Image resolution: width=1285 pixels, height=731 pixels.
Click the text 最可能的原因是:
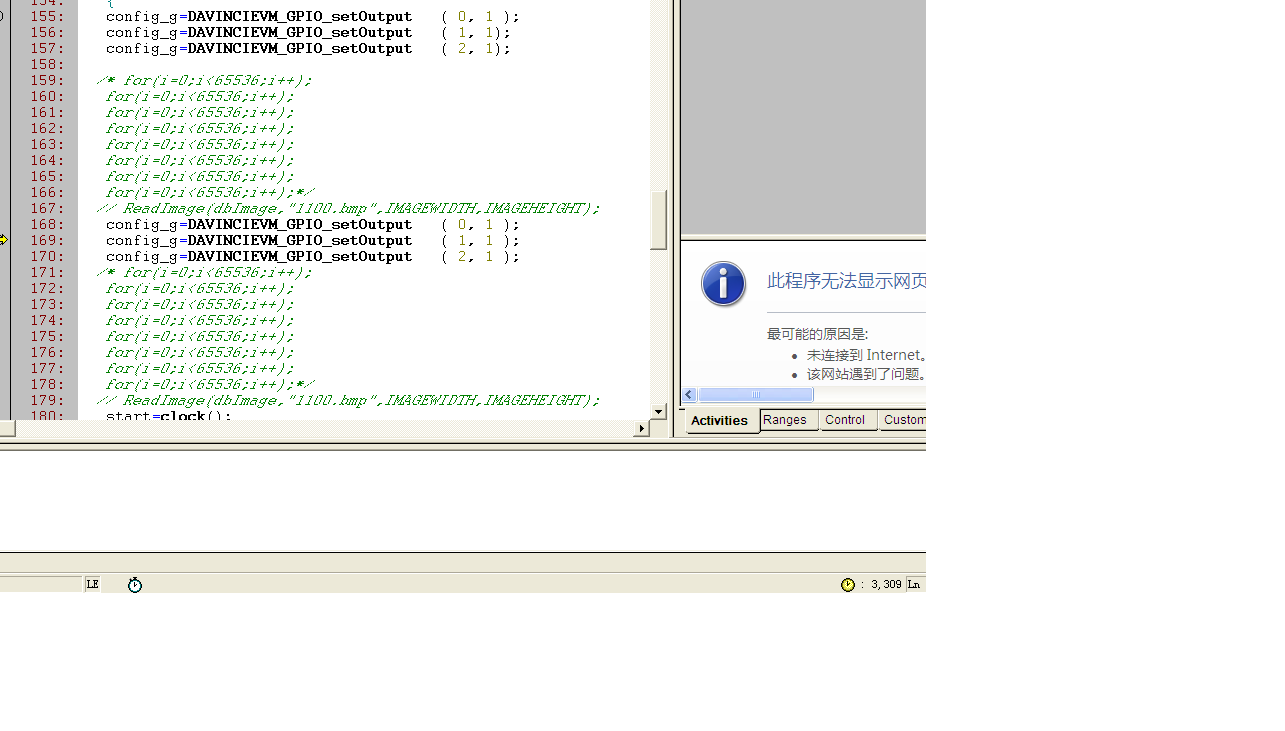pos(818,334)
